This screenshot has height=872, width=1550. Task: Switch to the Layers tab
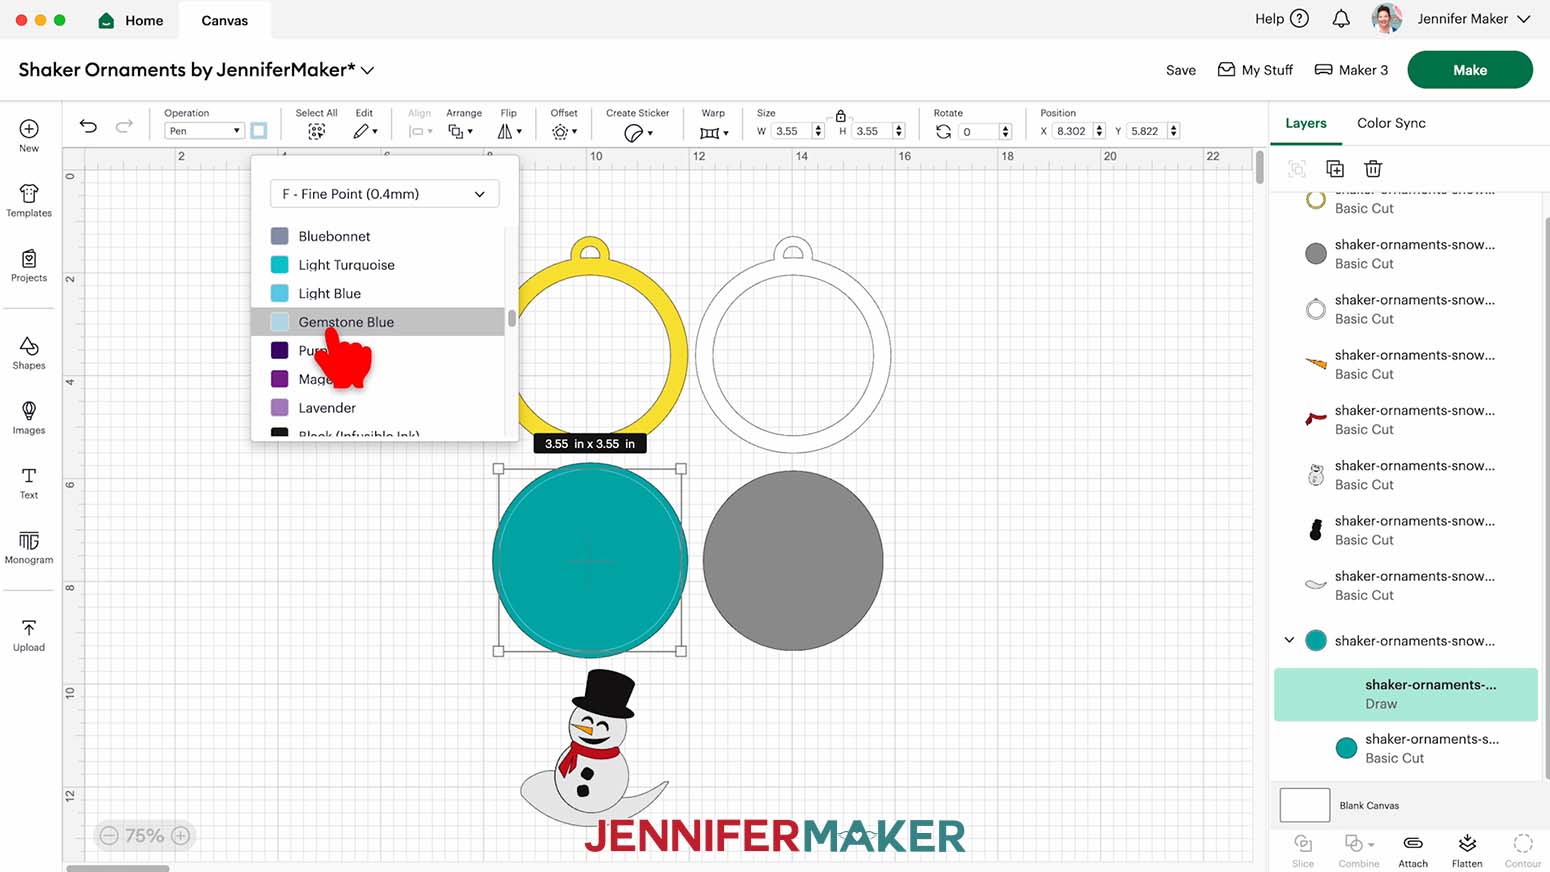[x=1305, y=123]
